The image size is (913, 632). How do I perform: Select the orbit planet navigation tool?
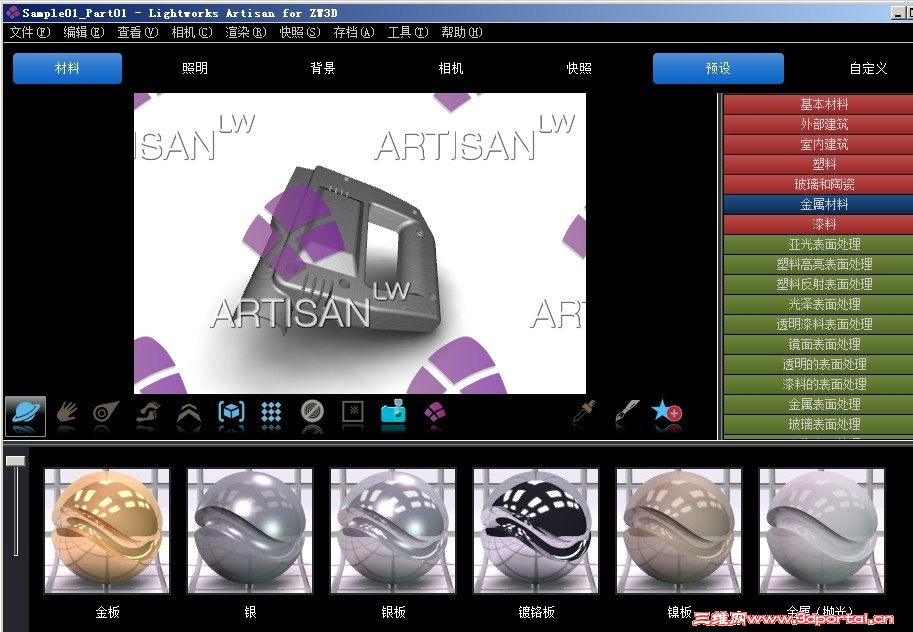[25, 416]
